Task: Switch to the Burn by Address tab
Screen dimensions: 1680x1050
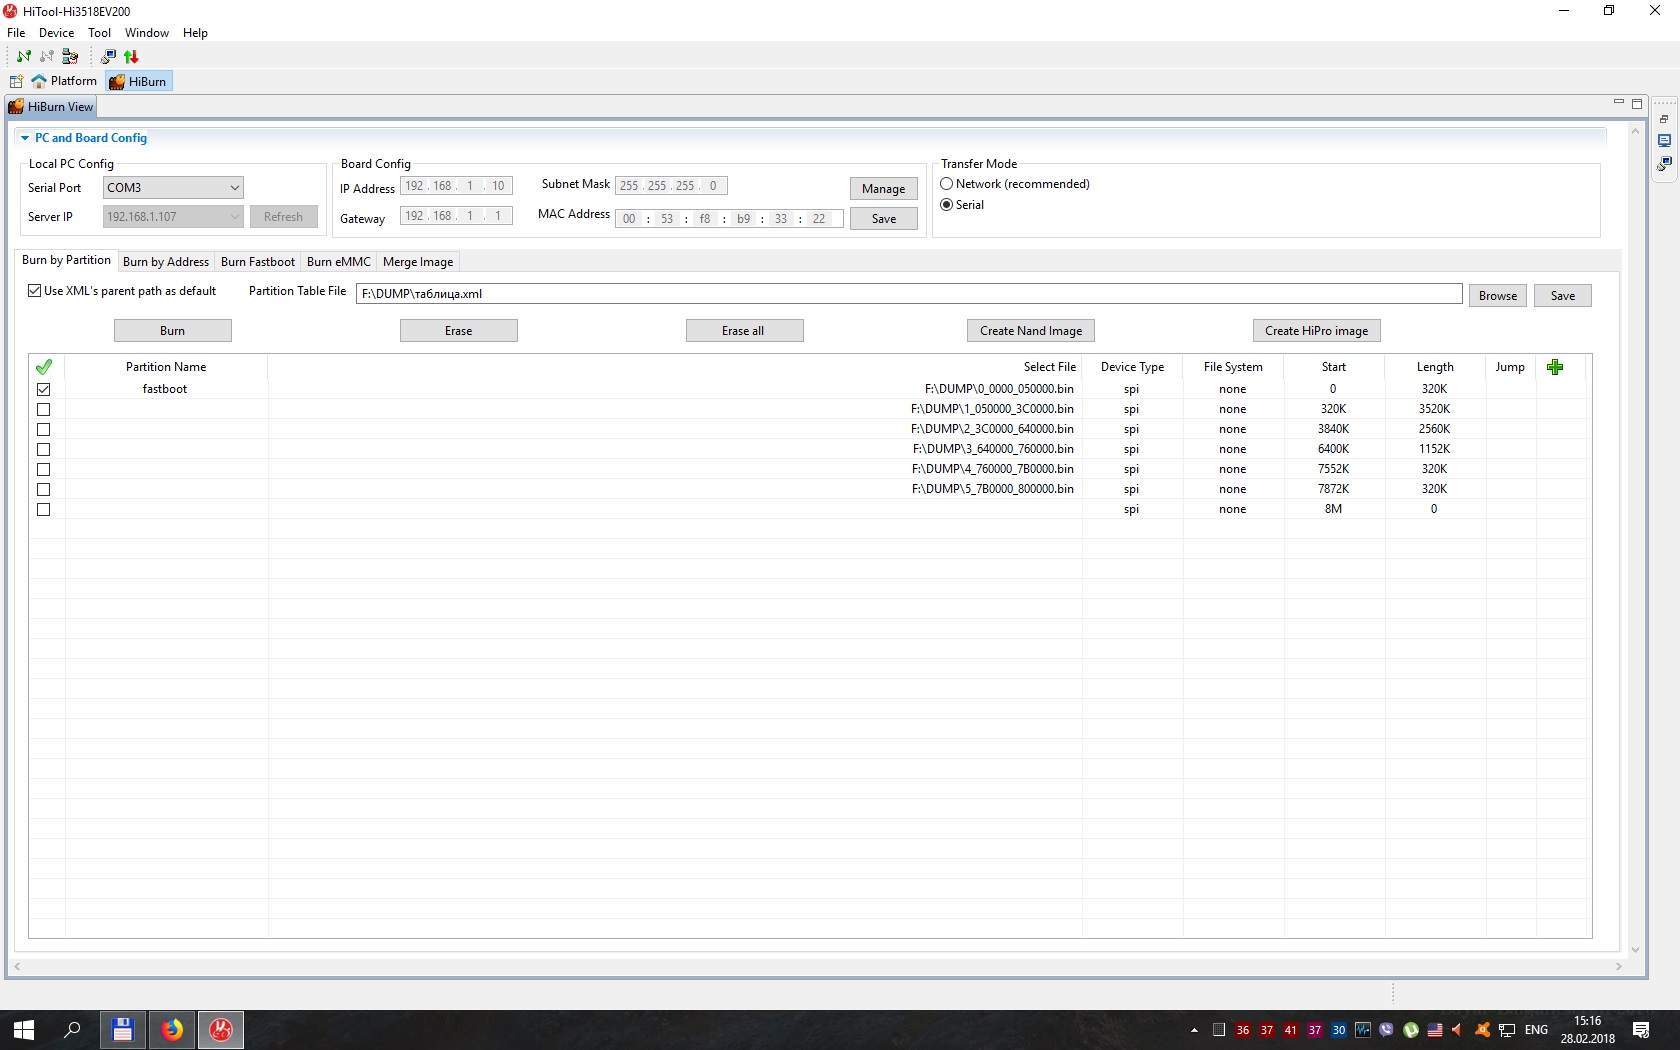Action: pos(165,262)
